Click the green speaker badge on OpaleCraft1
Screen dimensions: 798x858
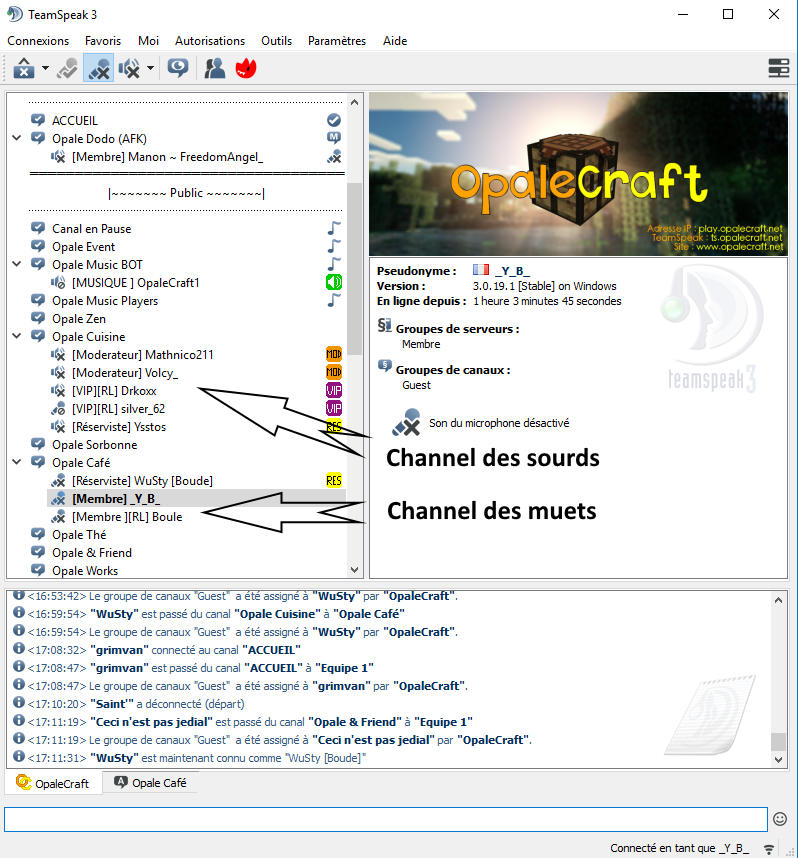[x=334, y=282]
